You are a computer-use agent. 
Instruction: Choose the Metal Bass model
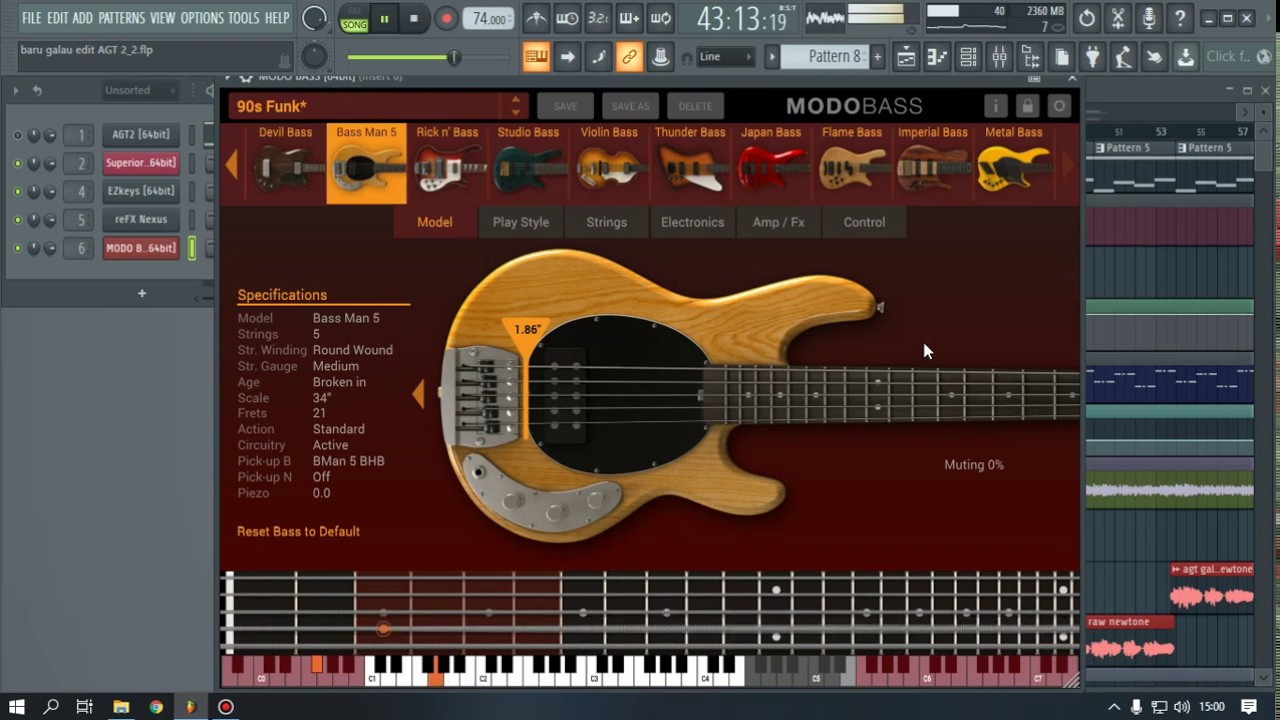point(1014,163)
